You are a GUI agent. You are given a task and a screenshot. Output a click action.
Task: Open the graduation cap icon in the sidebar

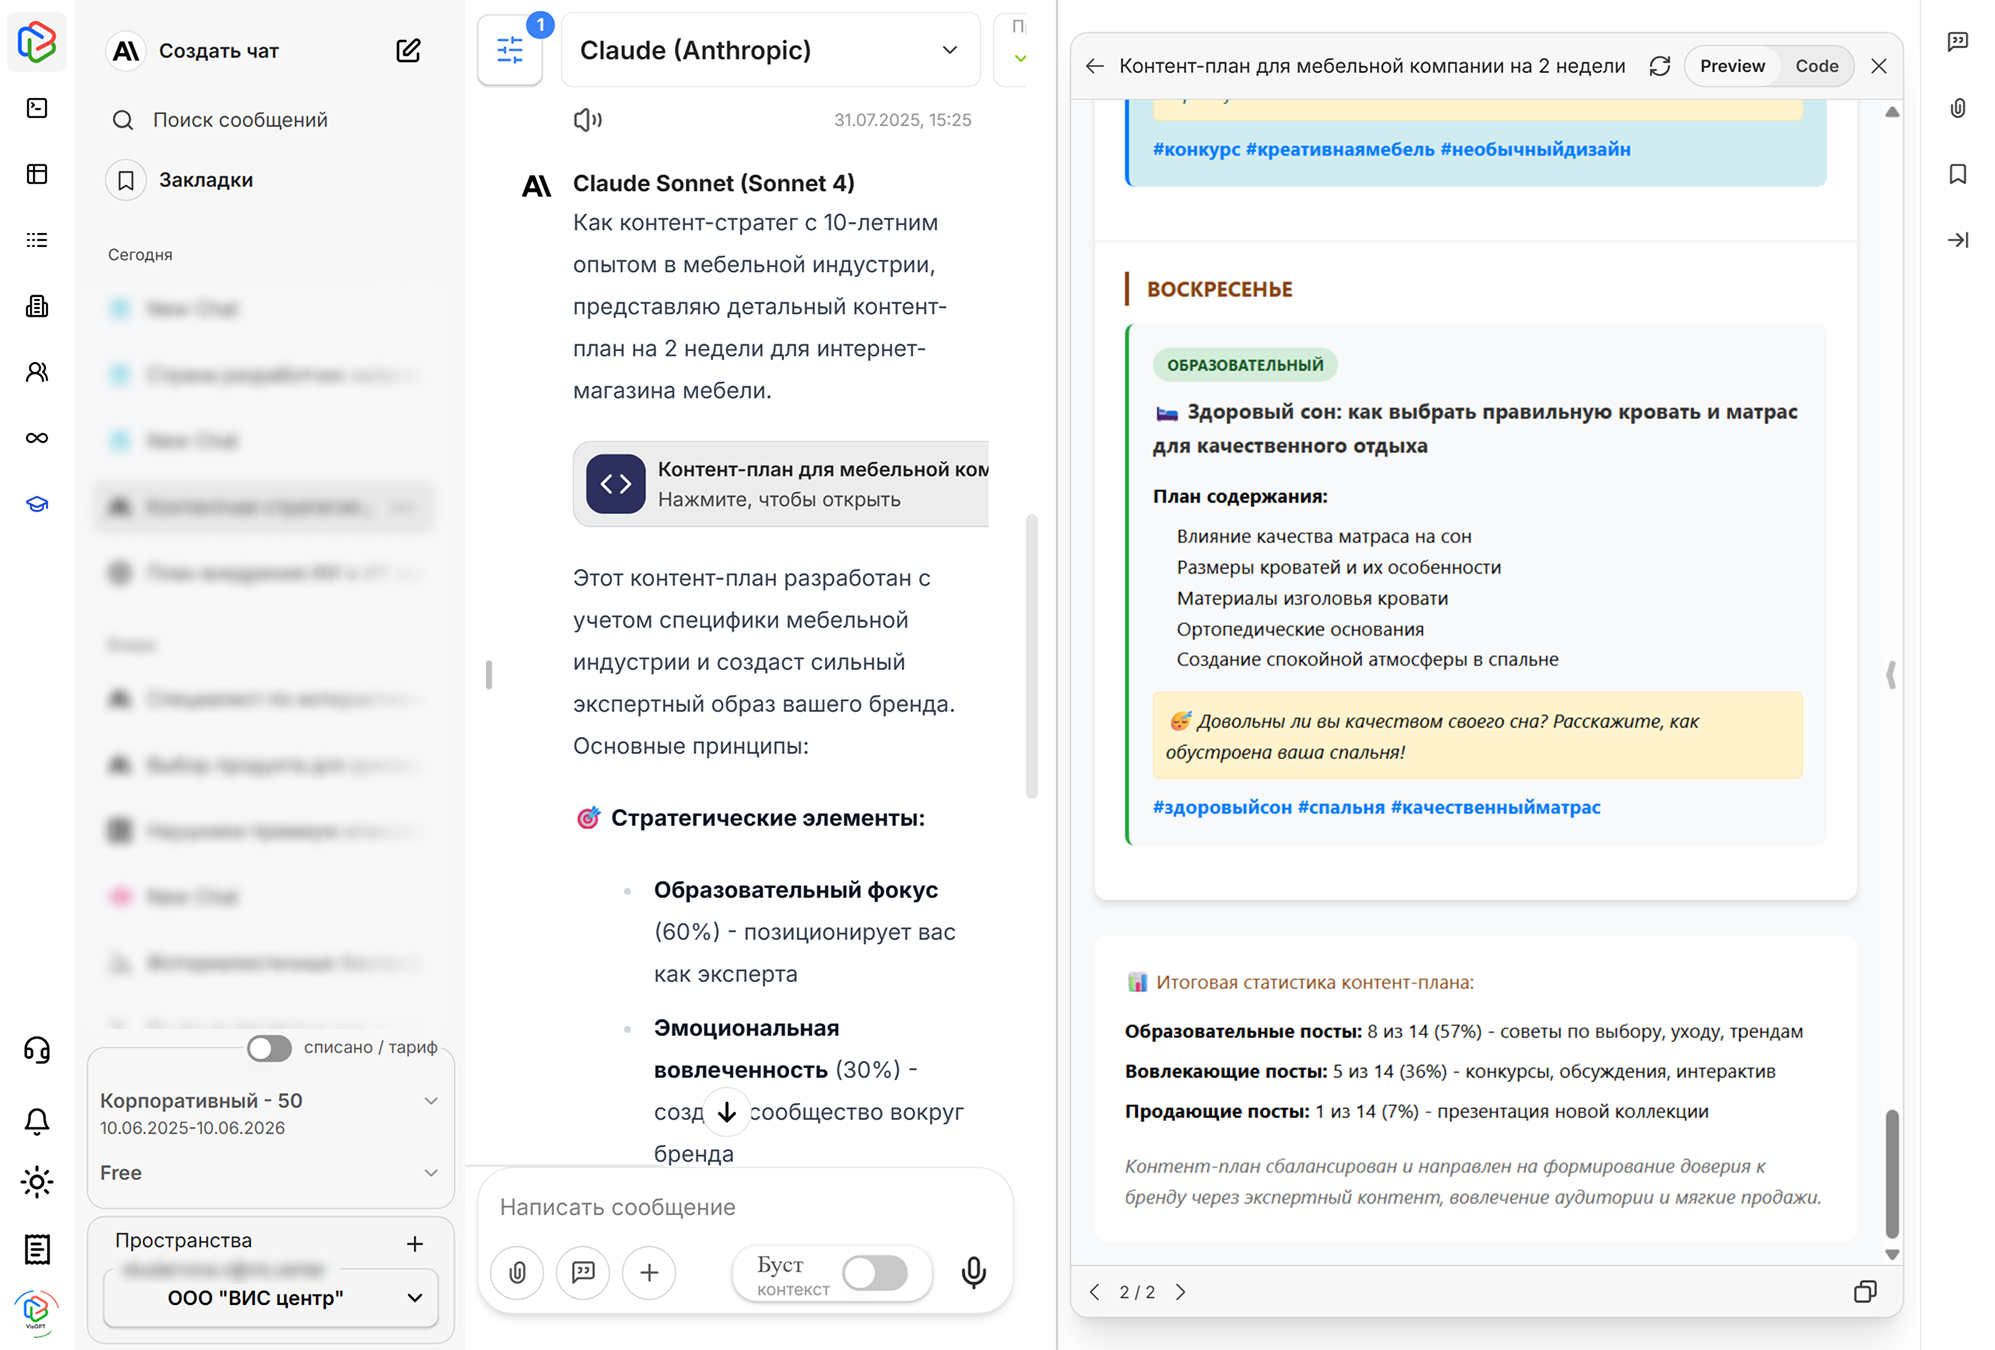(x=37, y=504)
